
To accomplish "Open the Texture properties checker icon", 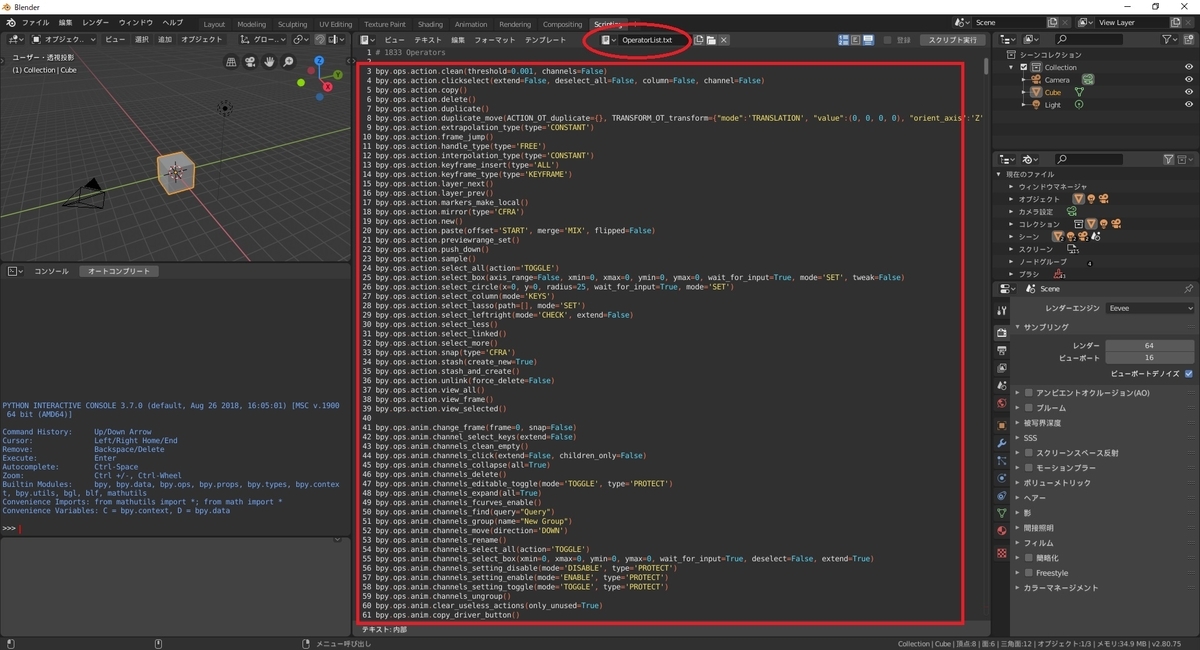I will pos(1002,552).
